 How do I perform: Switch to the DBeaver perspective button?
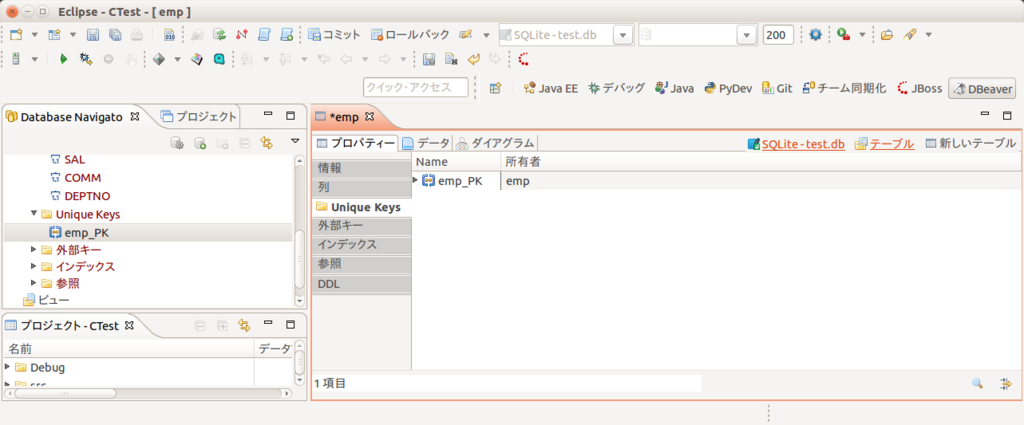tap(982, 88)
